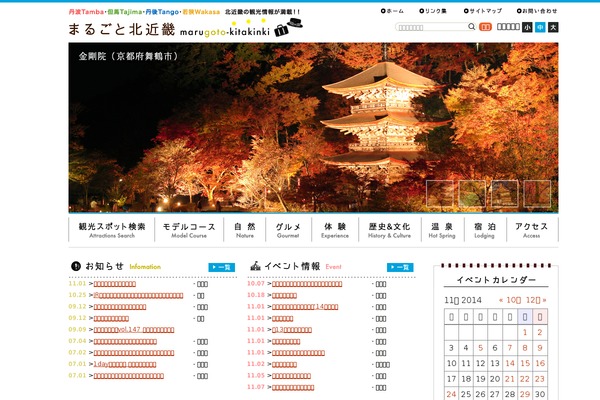
Task: Show second hero slideshow thumbnail
Action: pos(472,194)
